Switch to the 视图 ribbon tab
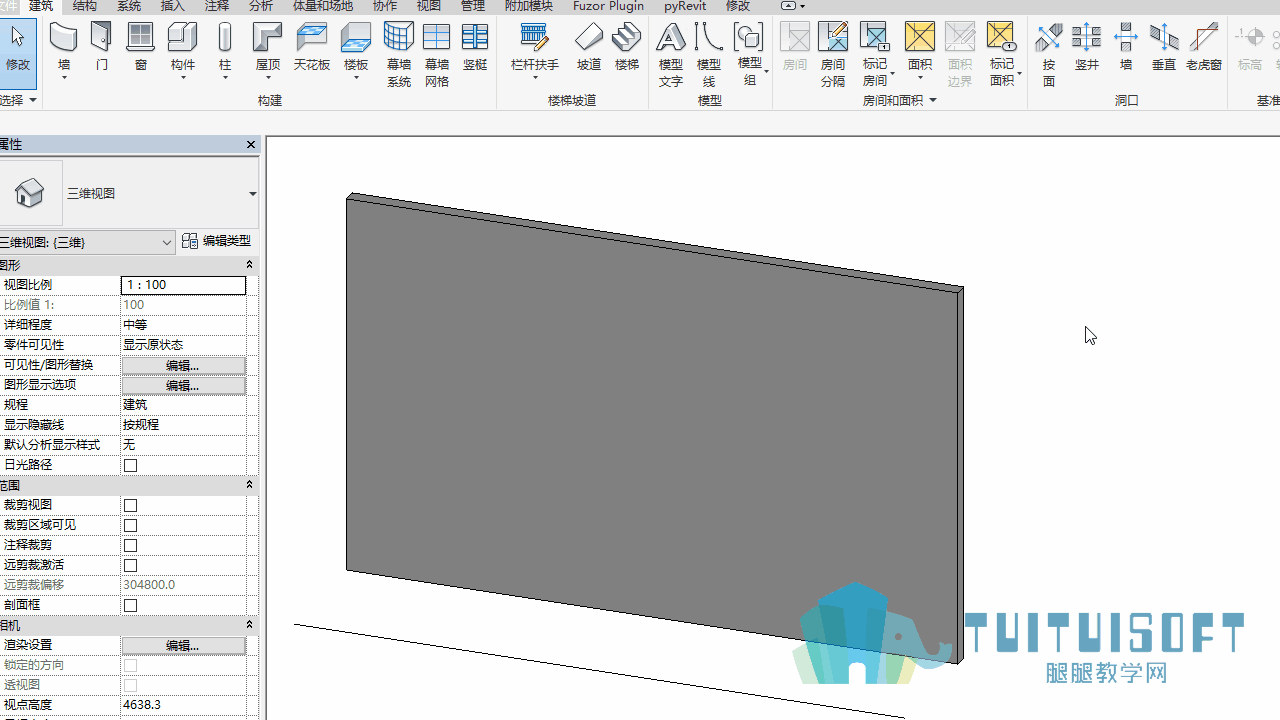This screenshot has height=720, width=1280. coord(429,6)
